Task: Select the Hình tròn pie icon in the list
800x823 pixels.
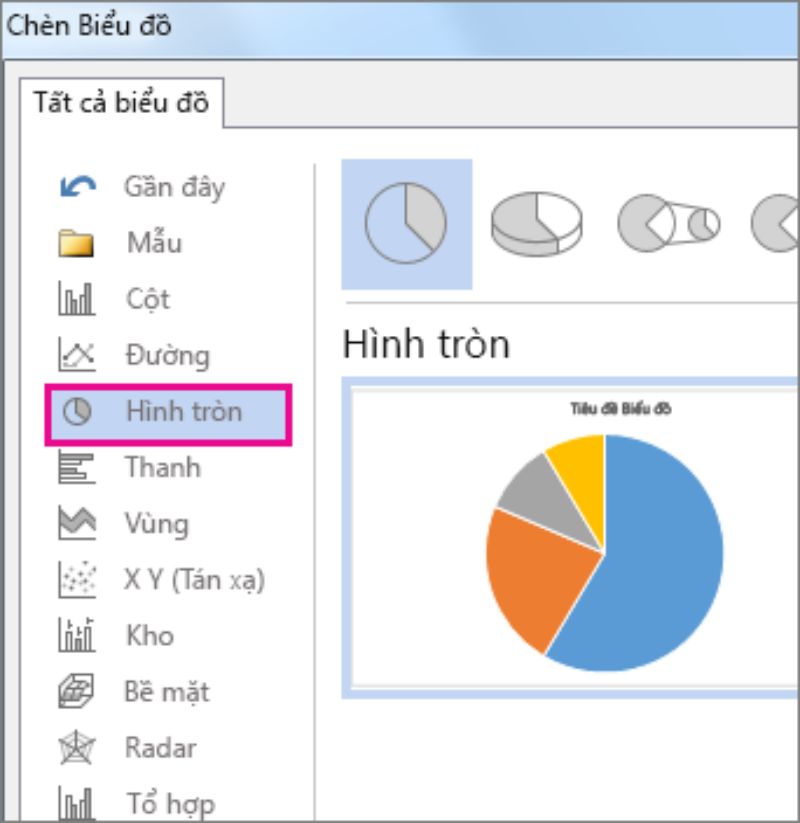Action: (x=77, y=411)
